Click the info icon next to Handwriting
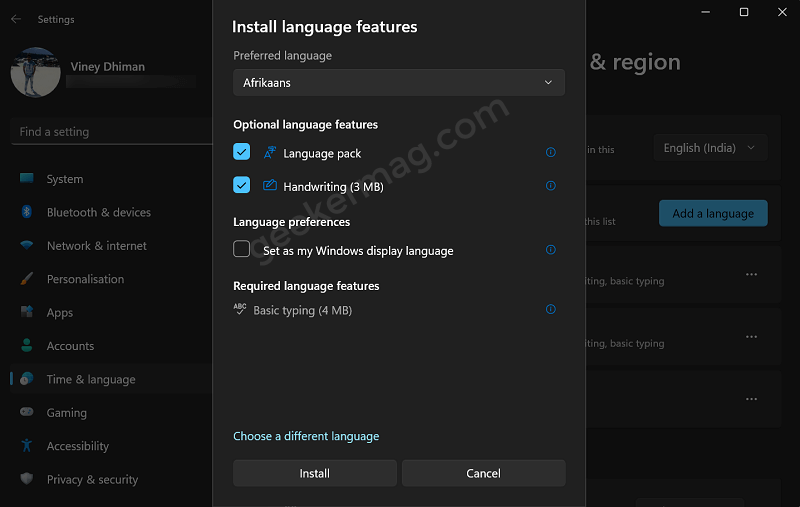 551,186
